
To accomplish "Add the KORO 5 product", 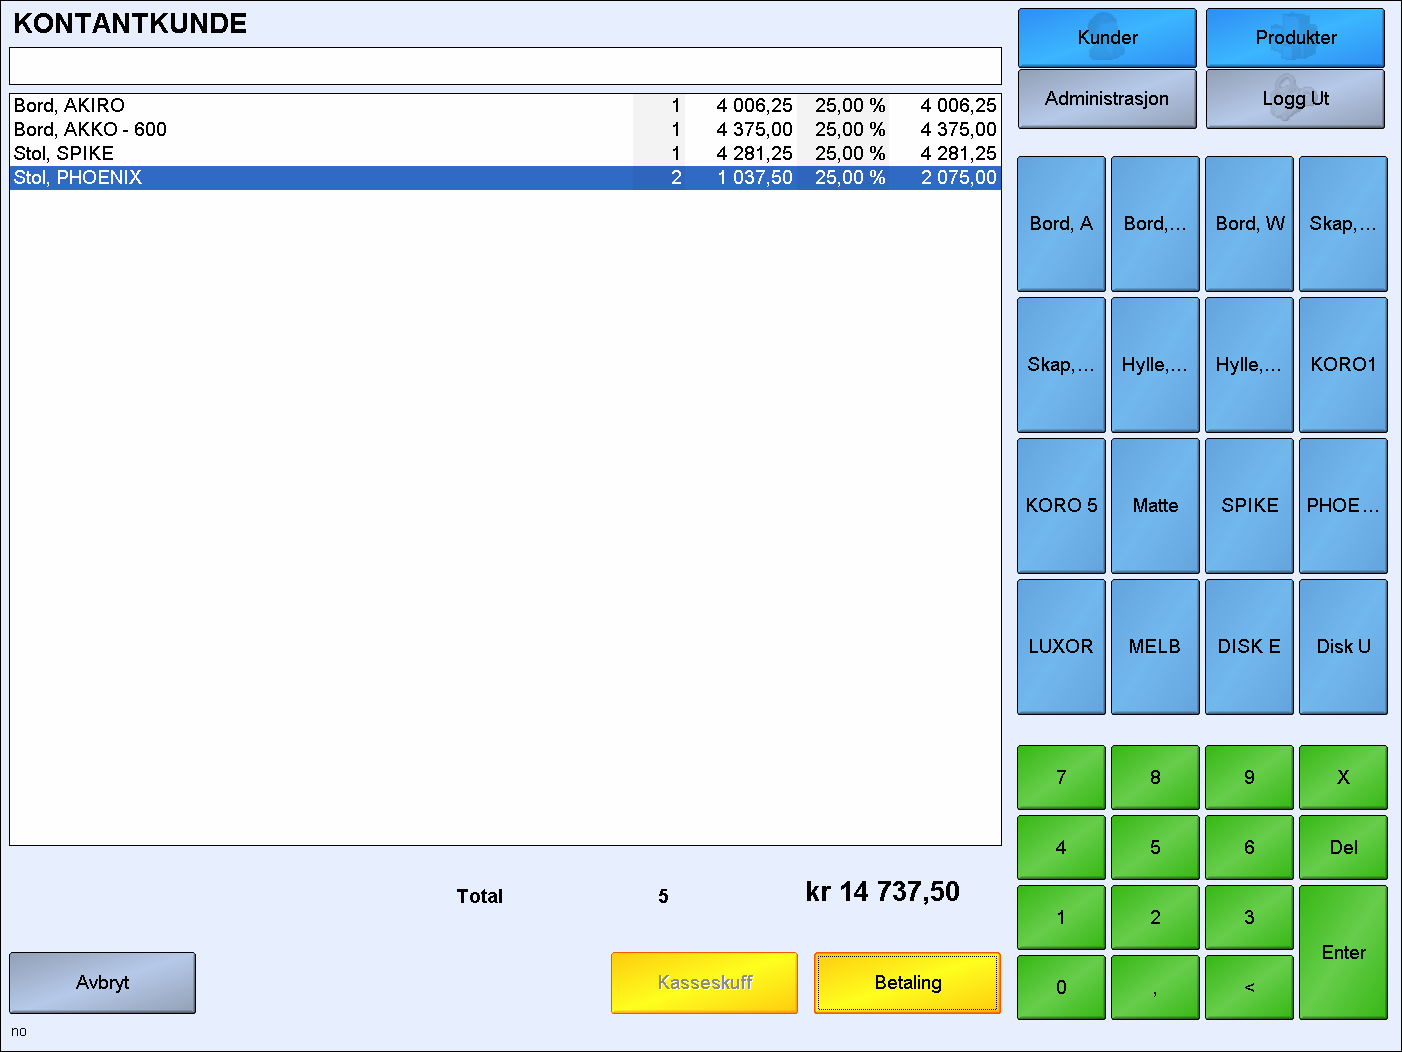I will (1061, 506).
